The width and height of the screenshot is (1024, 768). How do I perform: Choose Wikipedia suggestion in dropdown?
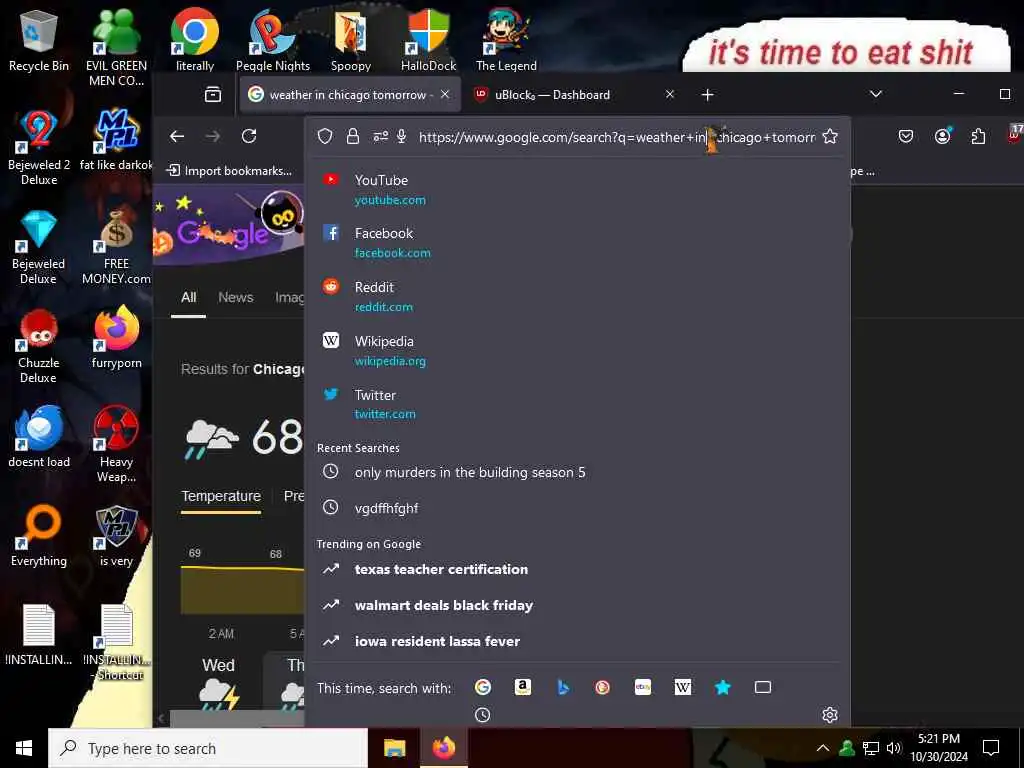pos(578,351)
